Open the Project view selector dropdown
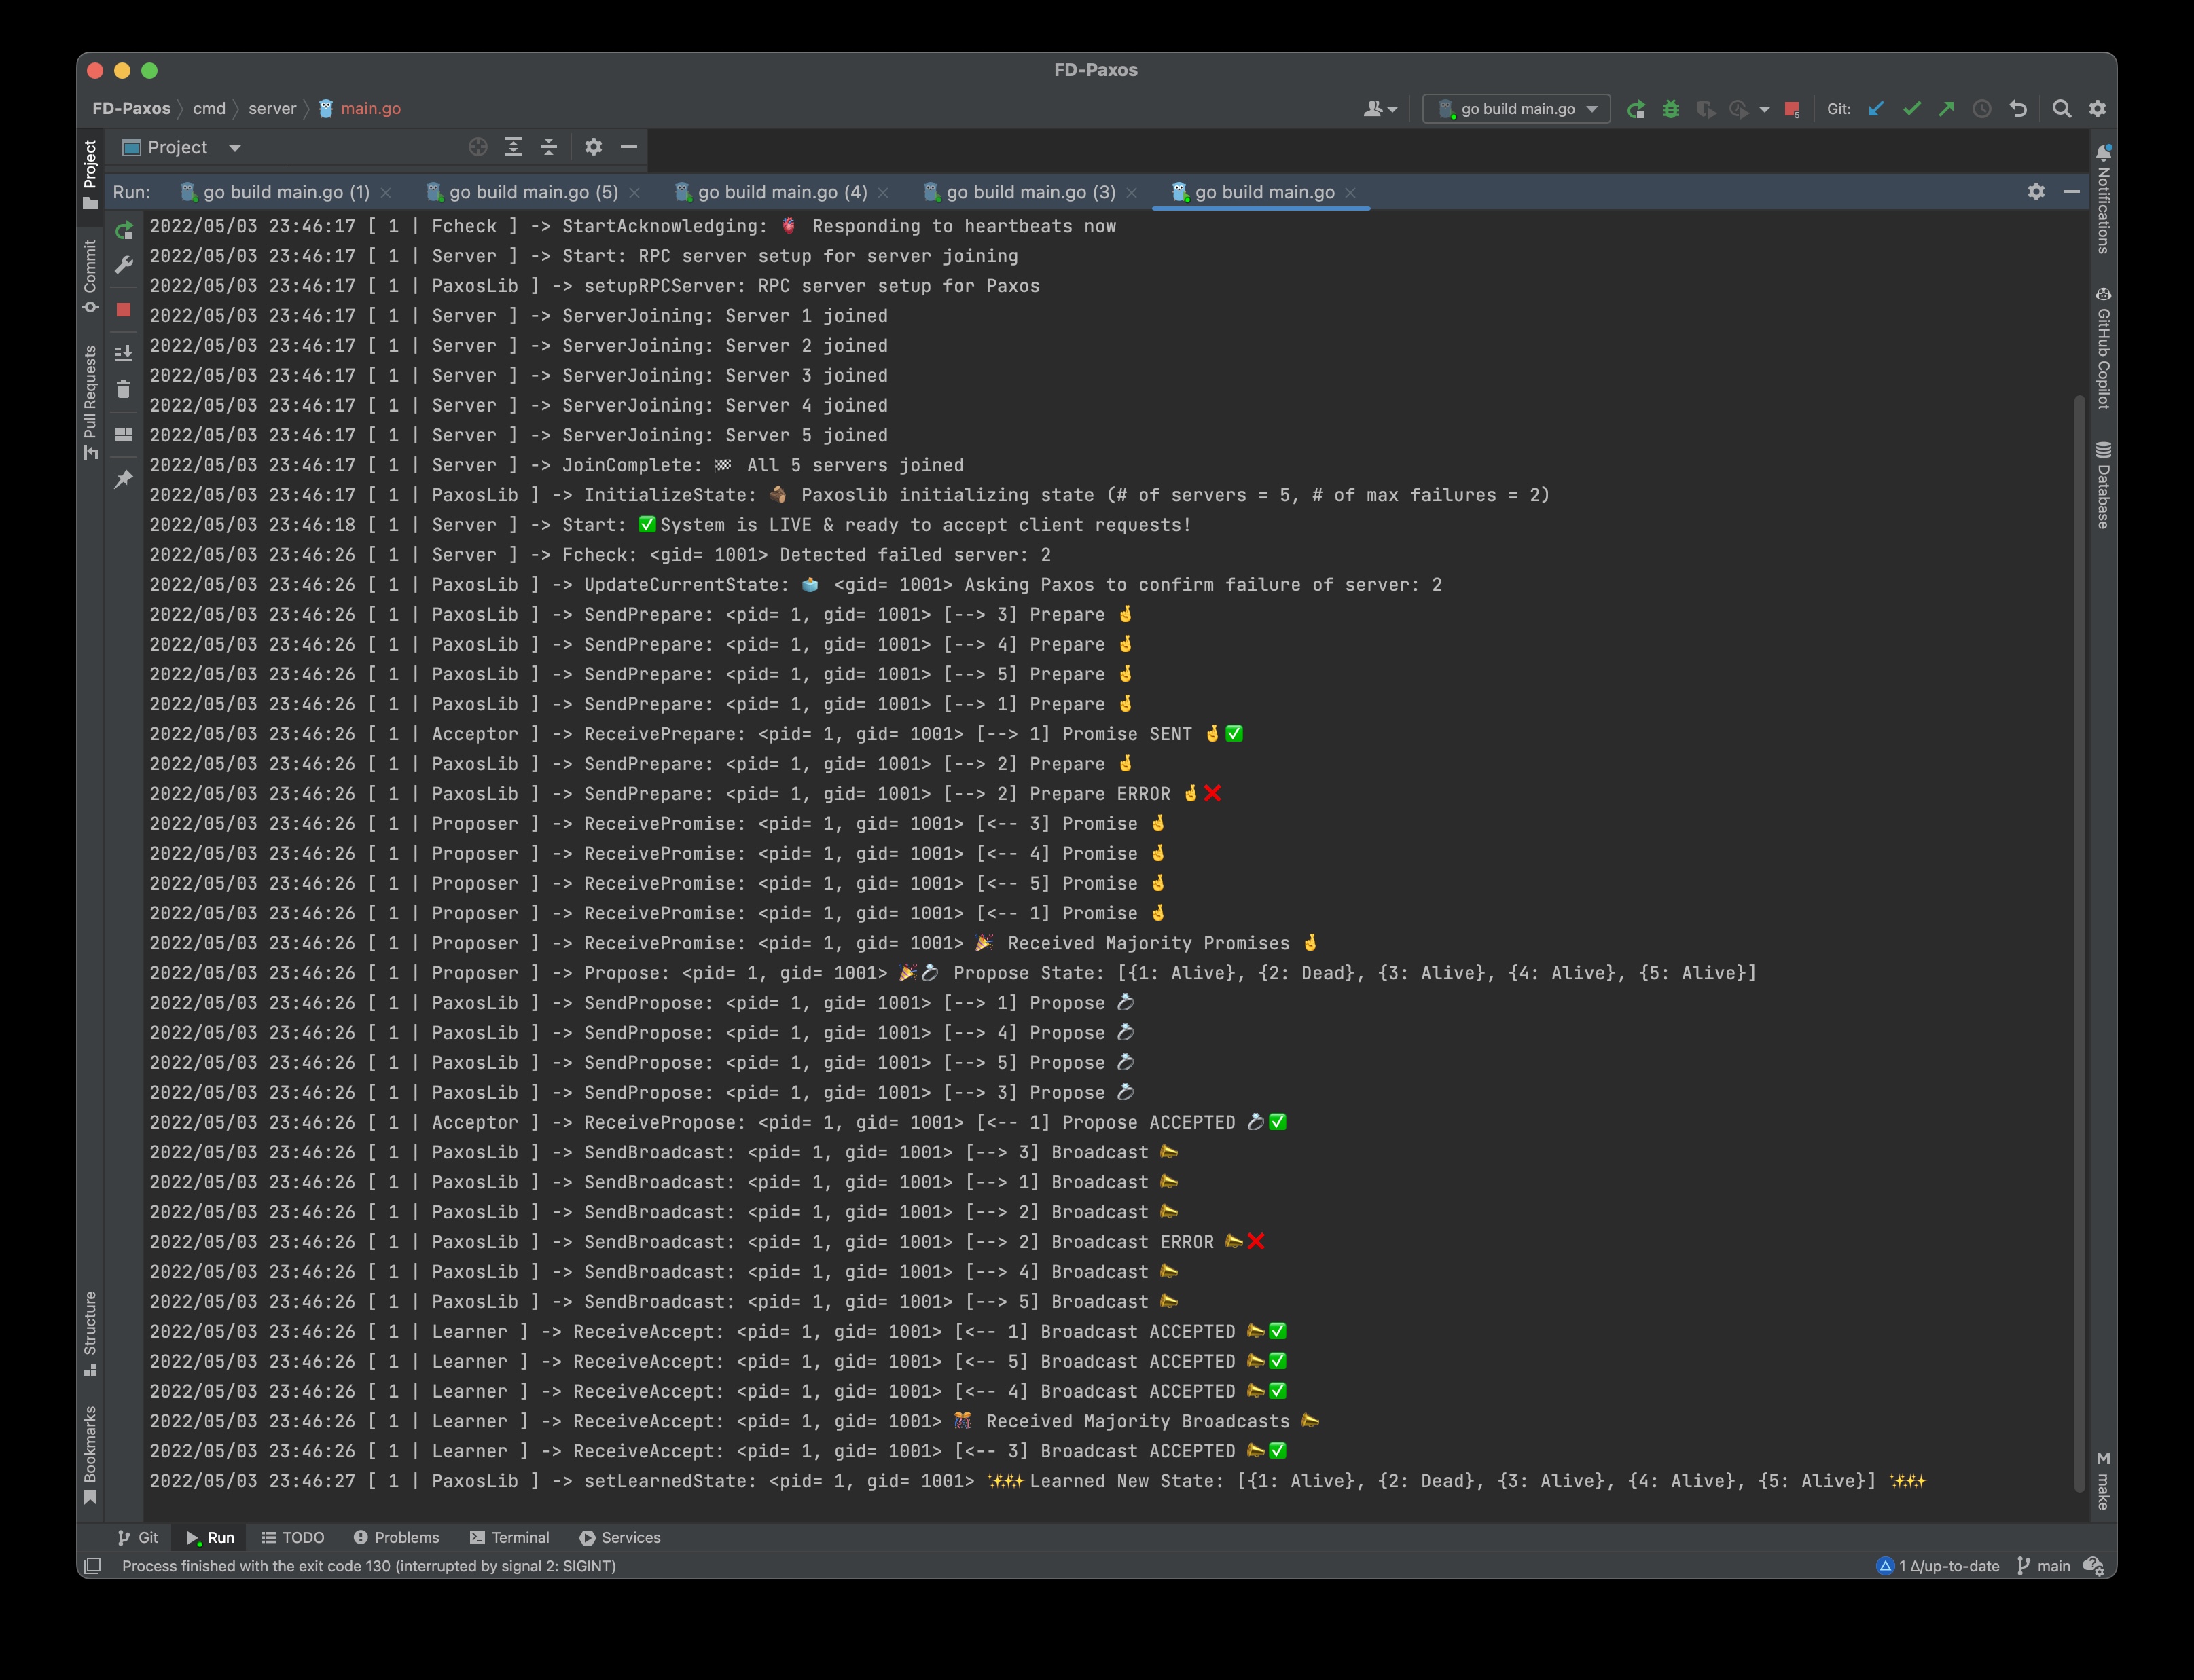 tap(182, 147)
